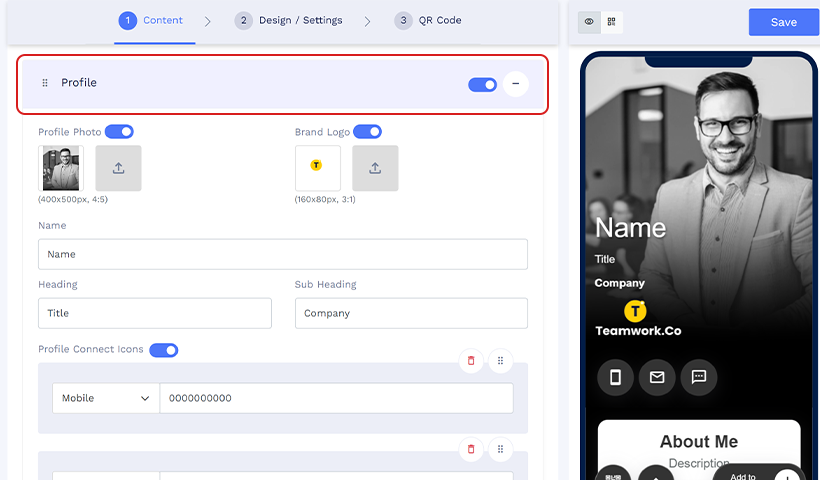Image resolution: width=820 pixels, height=480 pixels.
Task: Turn off Profile Connect Icons toggle
Action: tap(164, 350)
